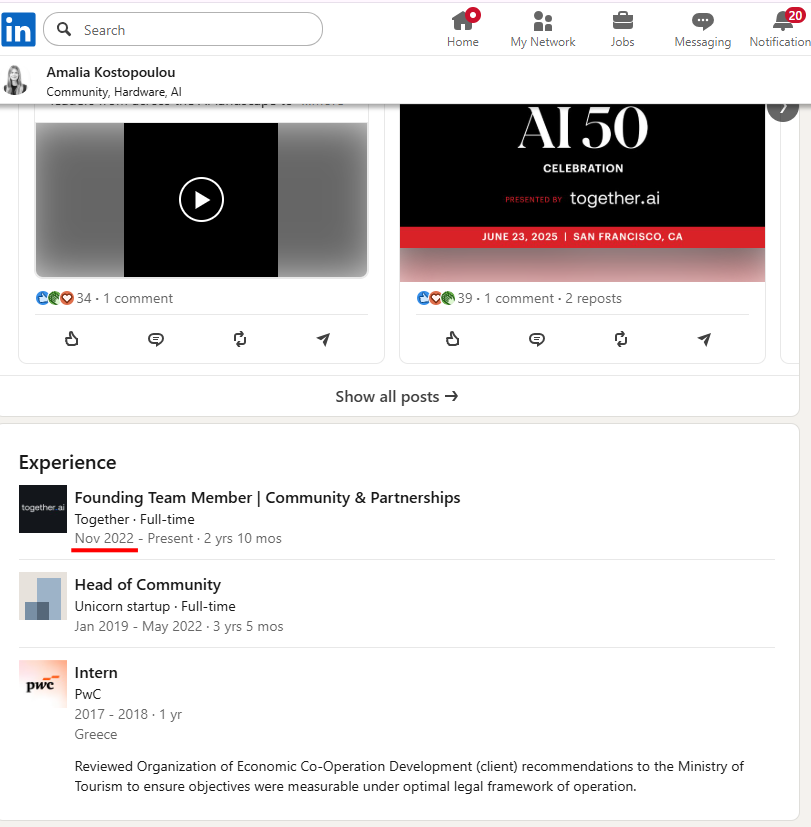The image size is (811, 827).
Task: Go to the Home nav item
Action: (462, 30)
